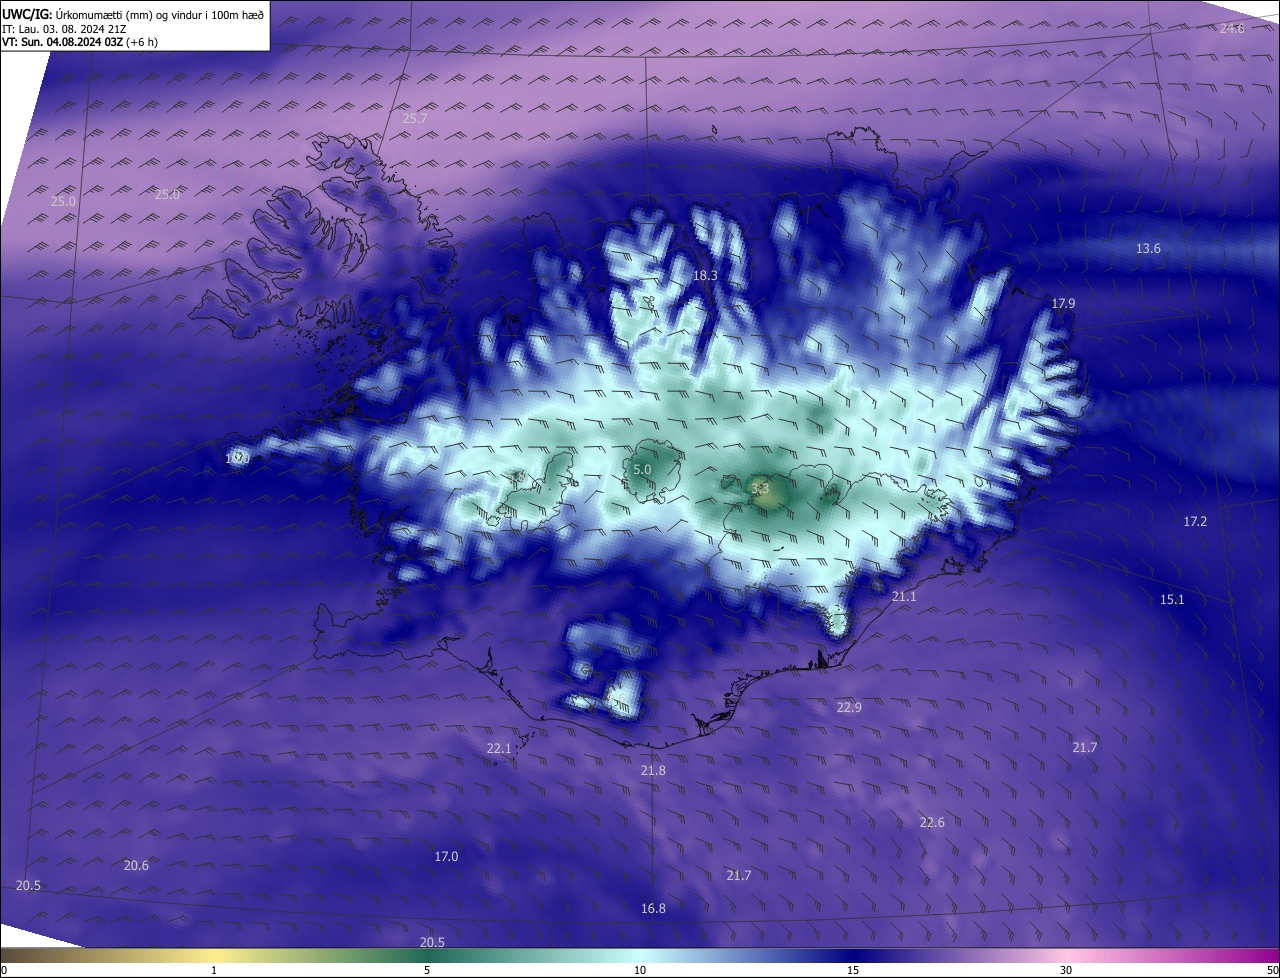The width and height of the screenshot is (1280, 978).
Task: Select the 17.9 value on the east coast
Action: click(x=1063, y=303)
